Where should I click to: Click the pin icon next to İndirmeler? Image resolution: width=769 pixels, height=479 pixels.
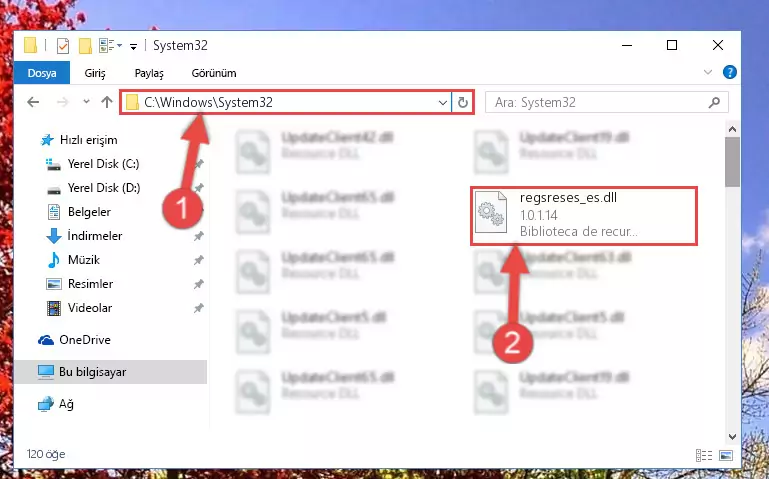pos(198,236)
